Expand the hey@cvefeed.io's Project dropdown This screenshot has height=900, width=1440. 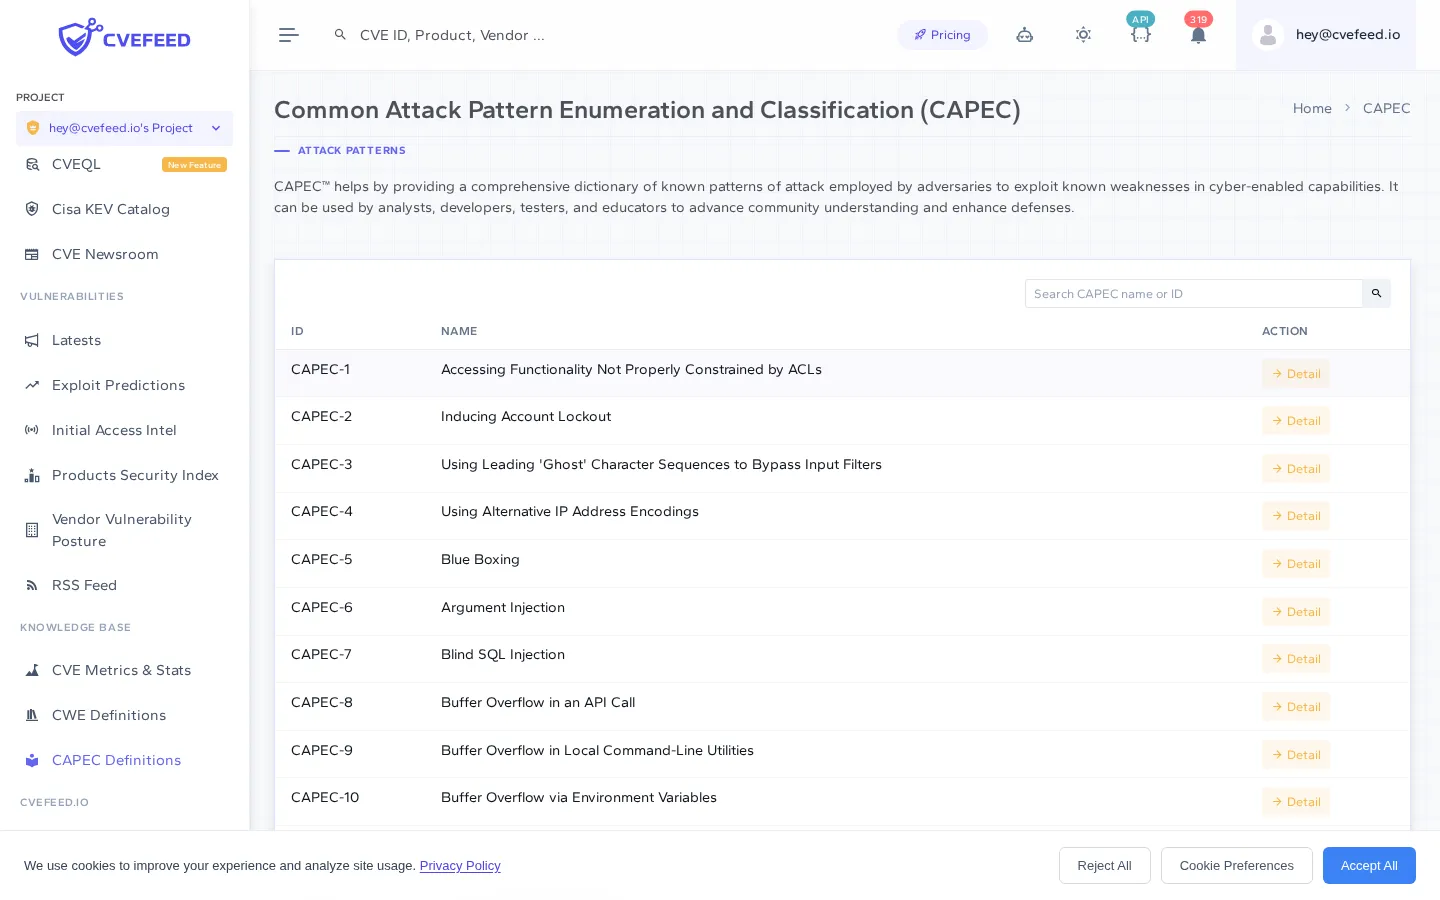click(x=216, y=128)
